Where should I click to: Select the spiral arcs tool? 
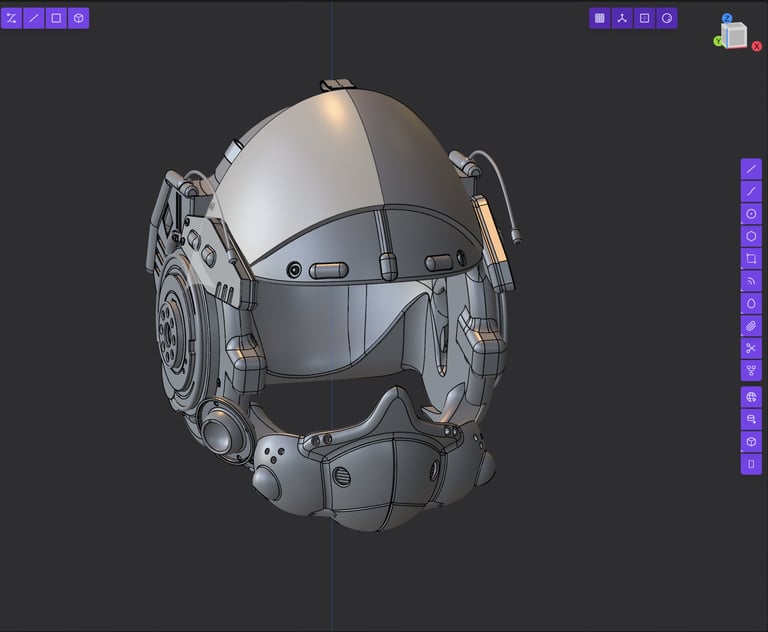(751, 281)
